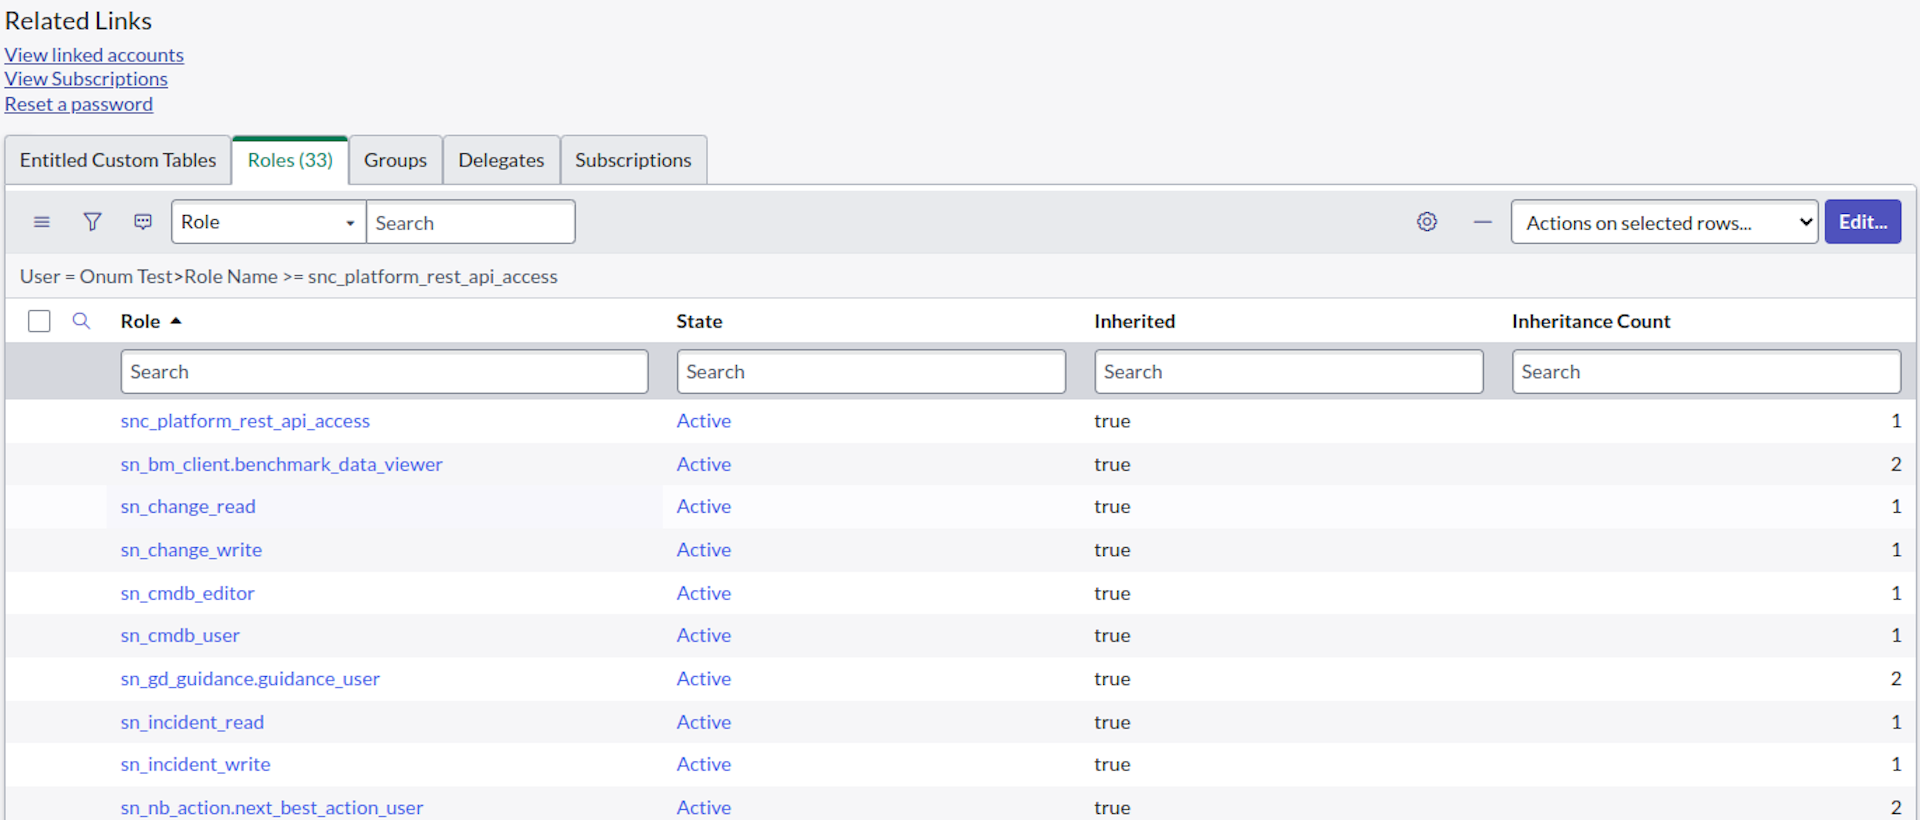Click Inherited true for sn_change_write
1920x820 pixels.
(x=1112, y=550)
